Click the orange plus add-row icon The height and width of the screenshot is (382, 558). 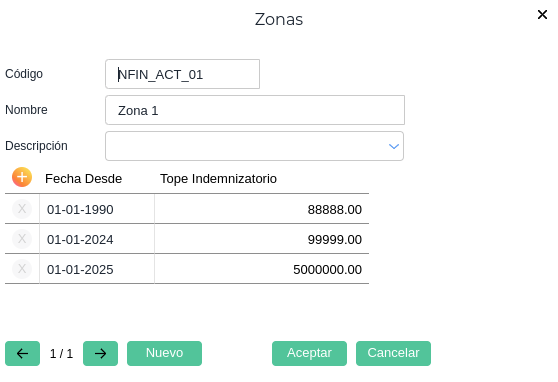point(22,177)
